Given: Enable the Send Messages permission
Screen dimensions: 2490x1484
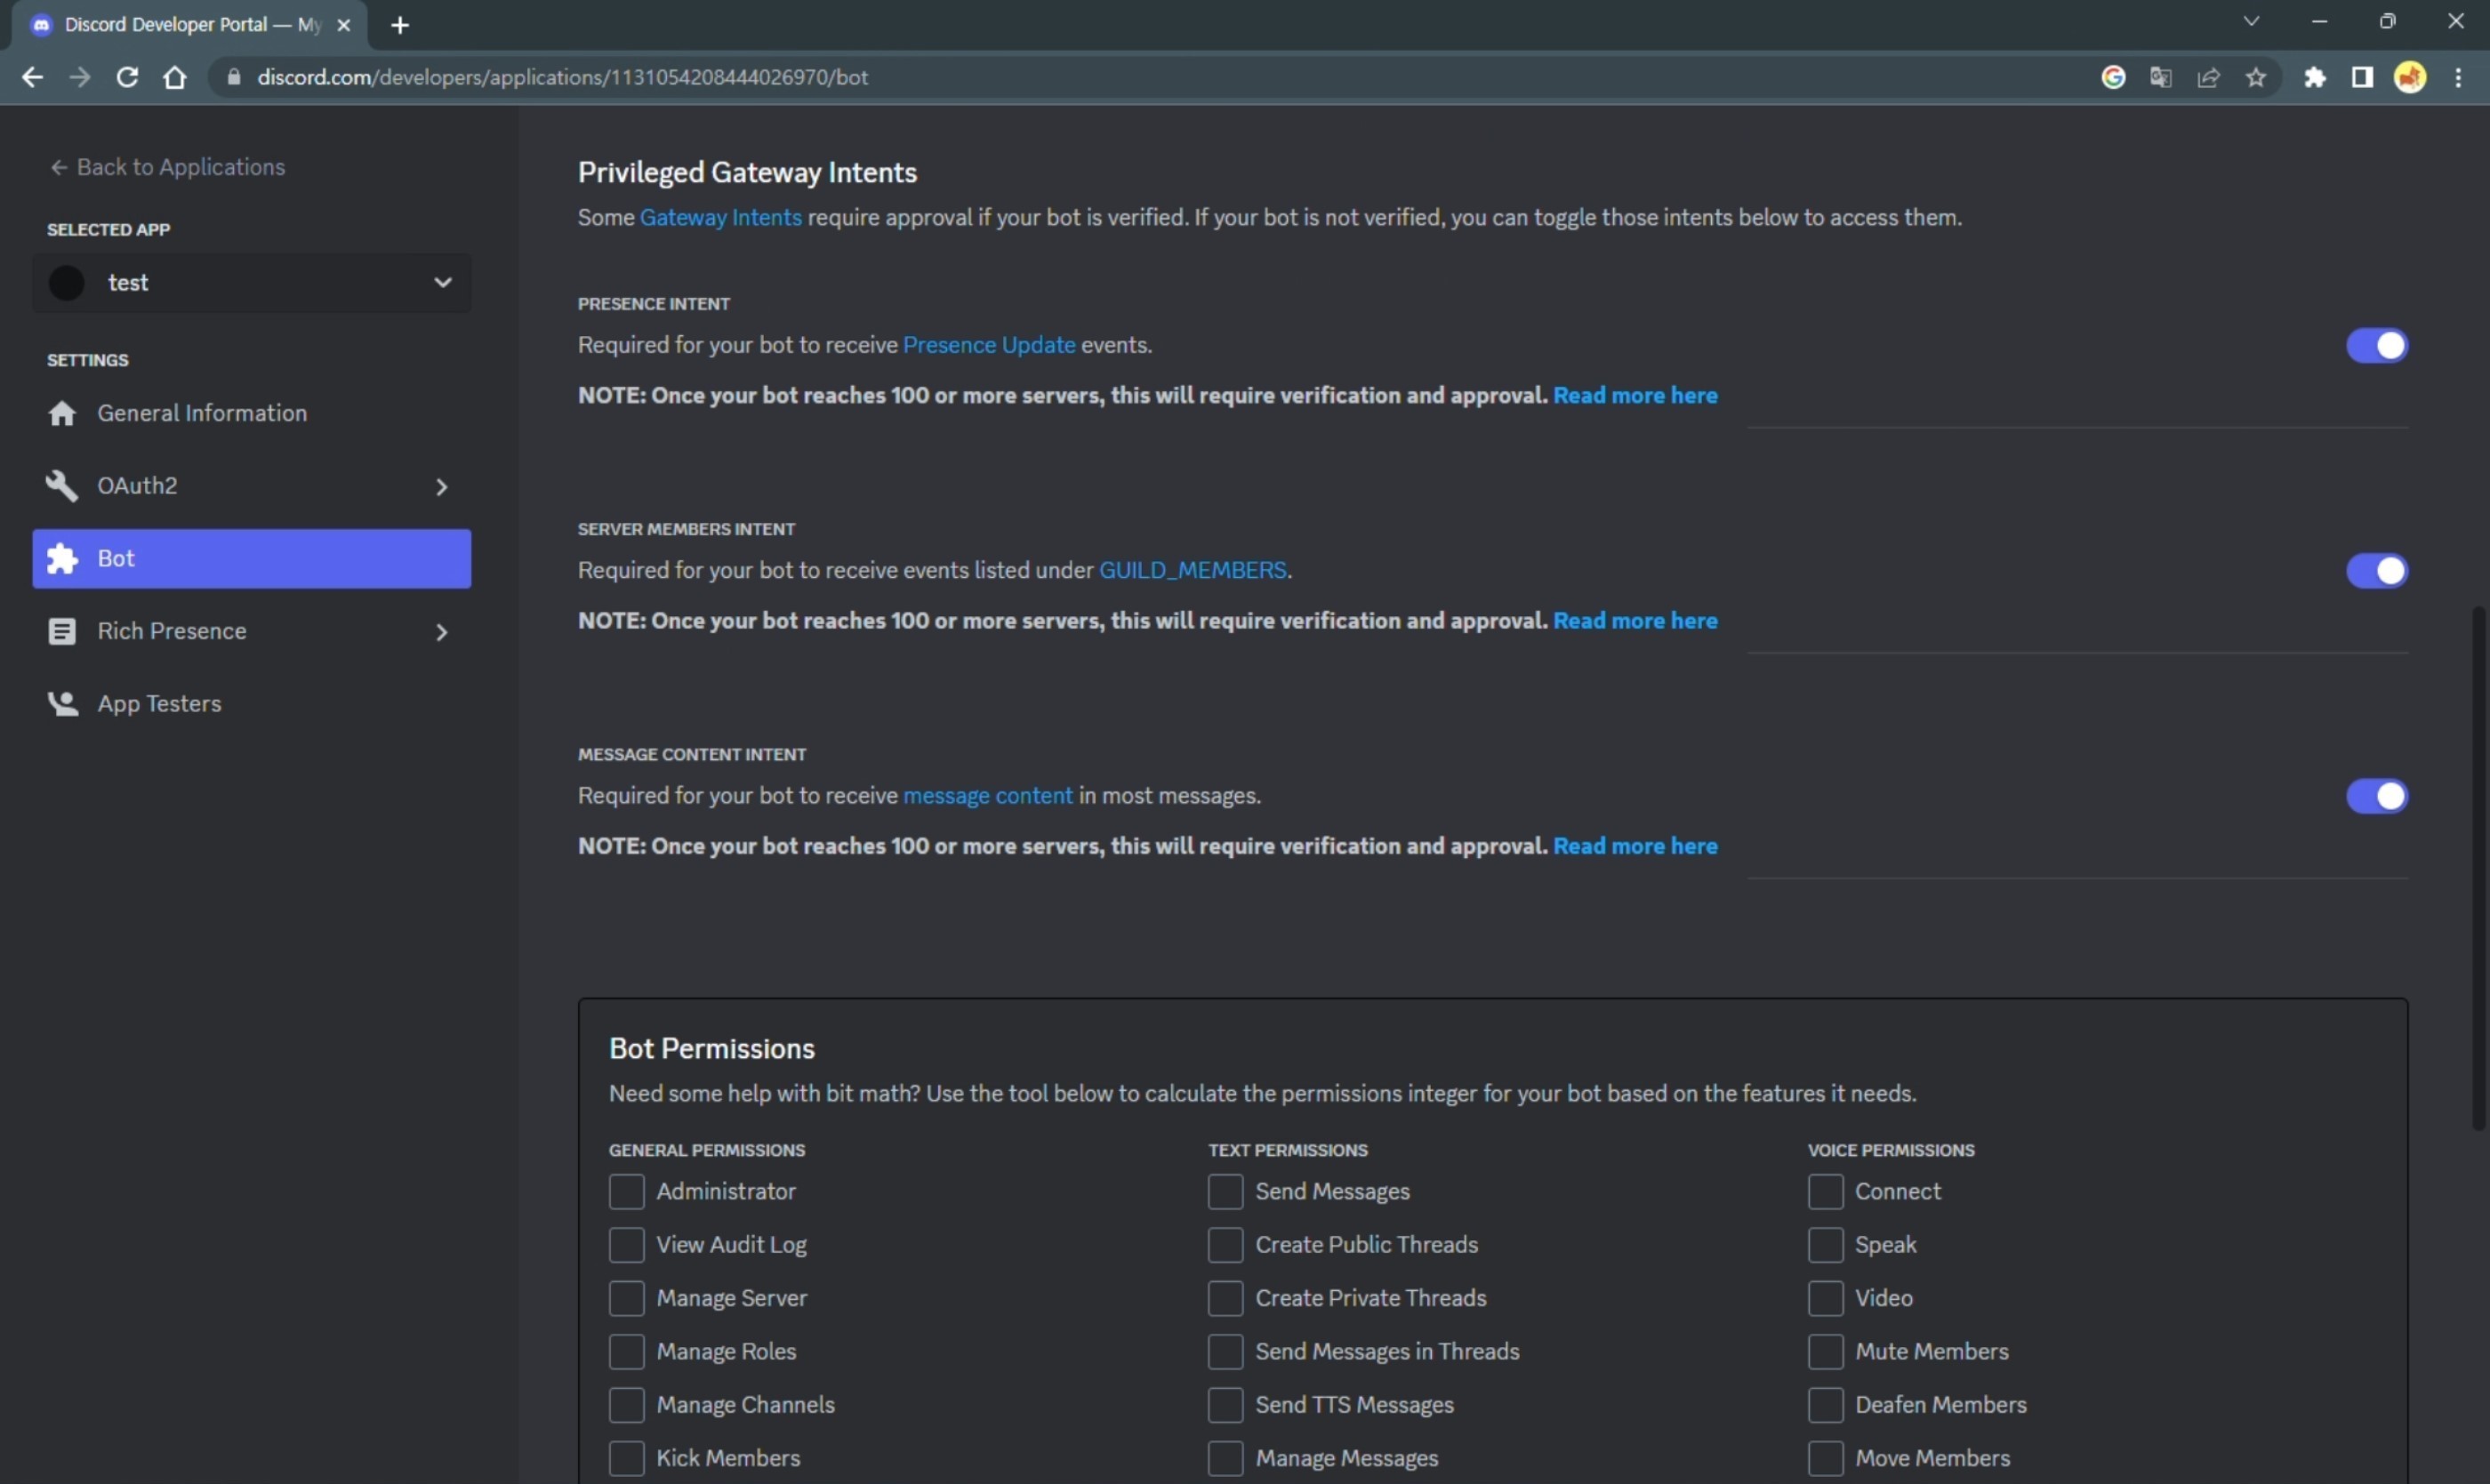Looking at the screenshot, I should (x=1226, y=1191).
